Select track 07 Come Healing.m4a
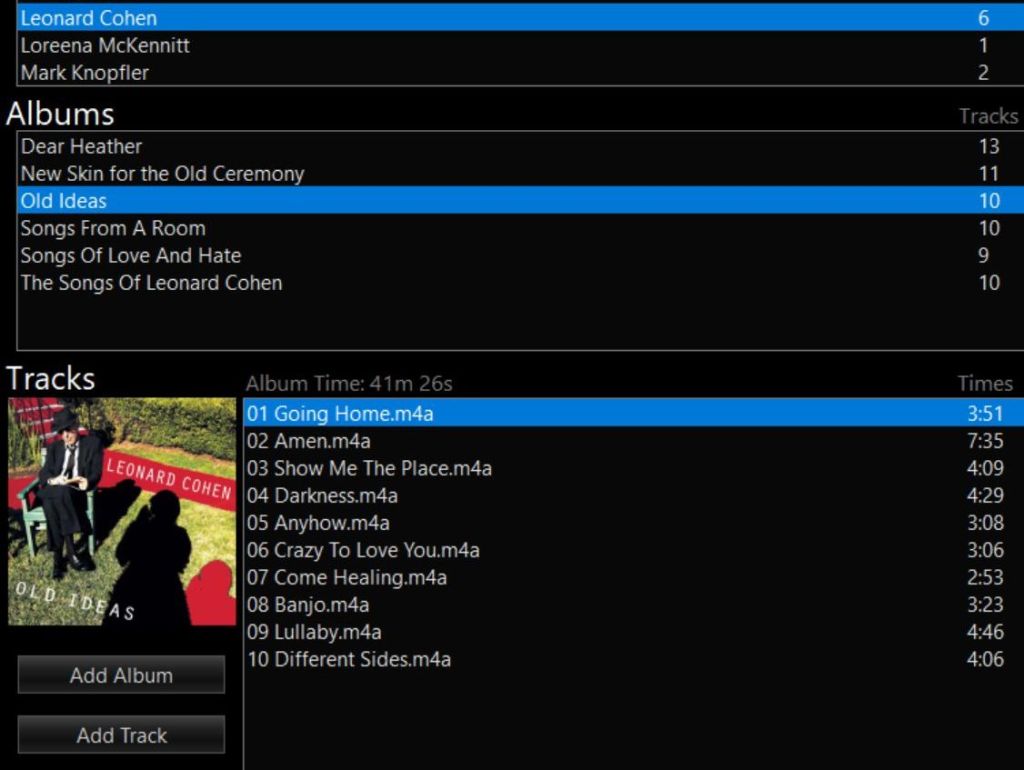 (x=346, y=578)
